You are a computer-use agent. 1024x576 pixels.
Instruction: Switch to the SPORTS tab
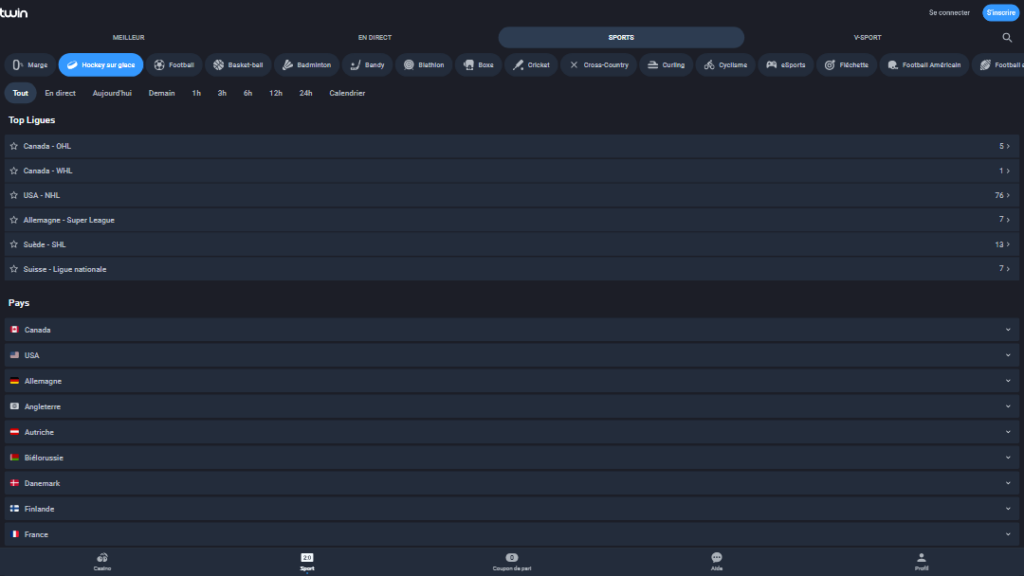[x=621, y=38]
